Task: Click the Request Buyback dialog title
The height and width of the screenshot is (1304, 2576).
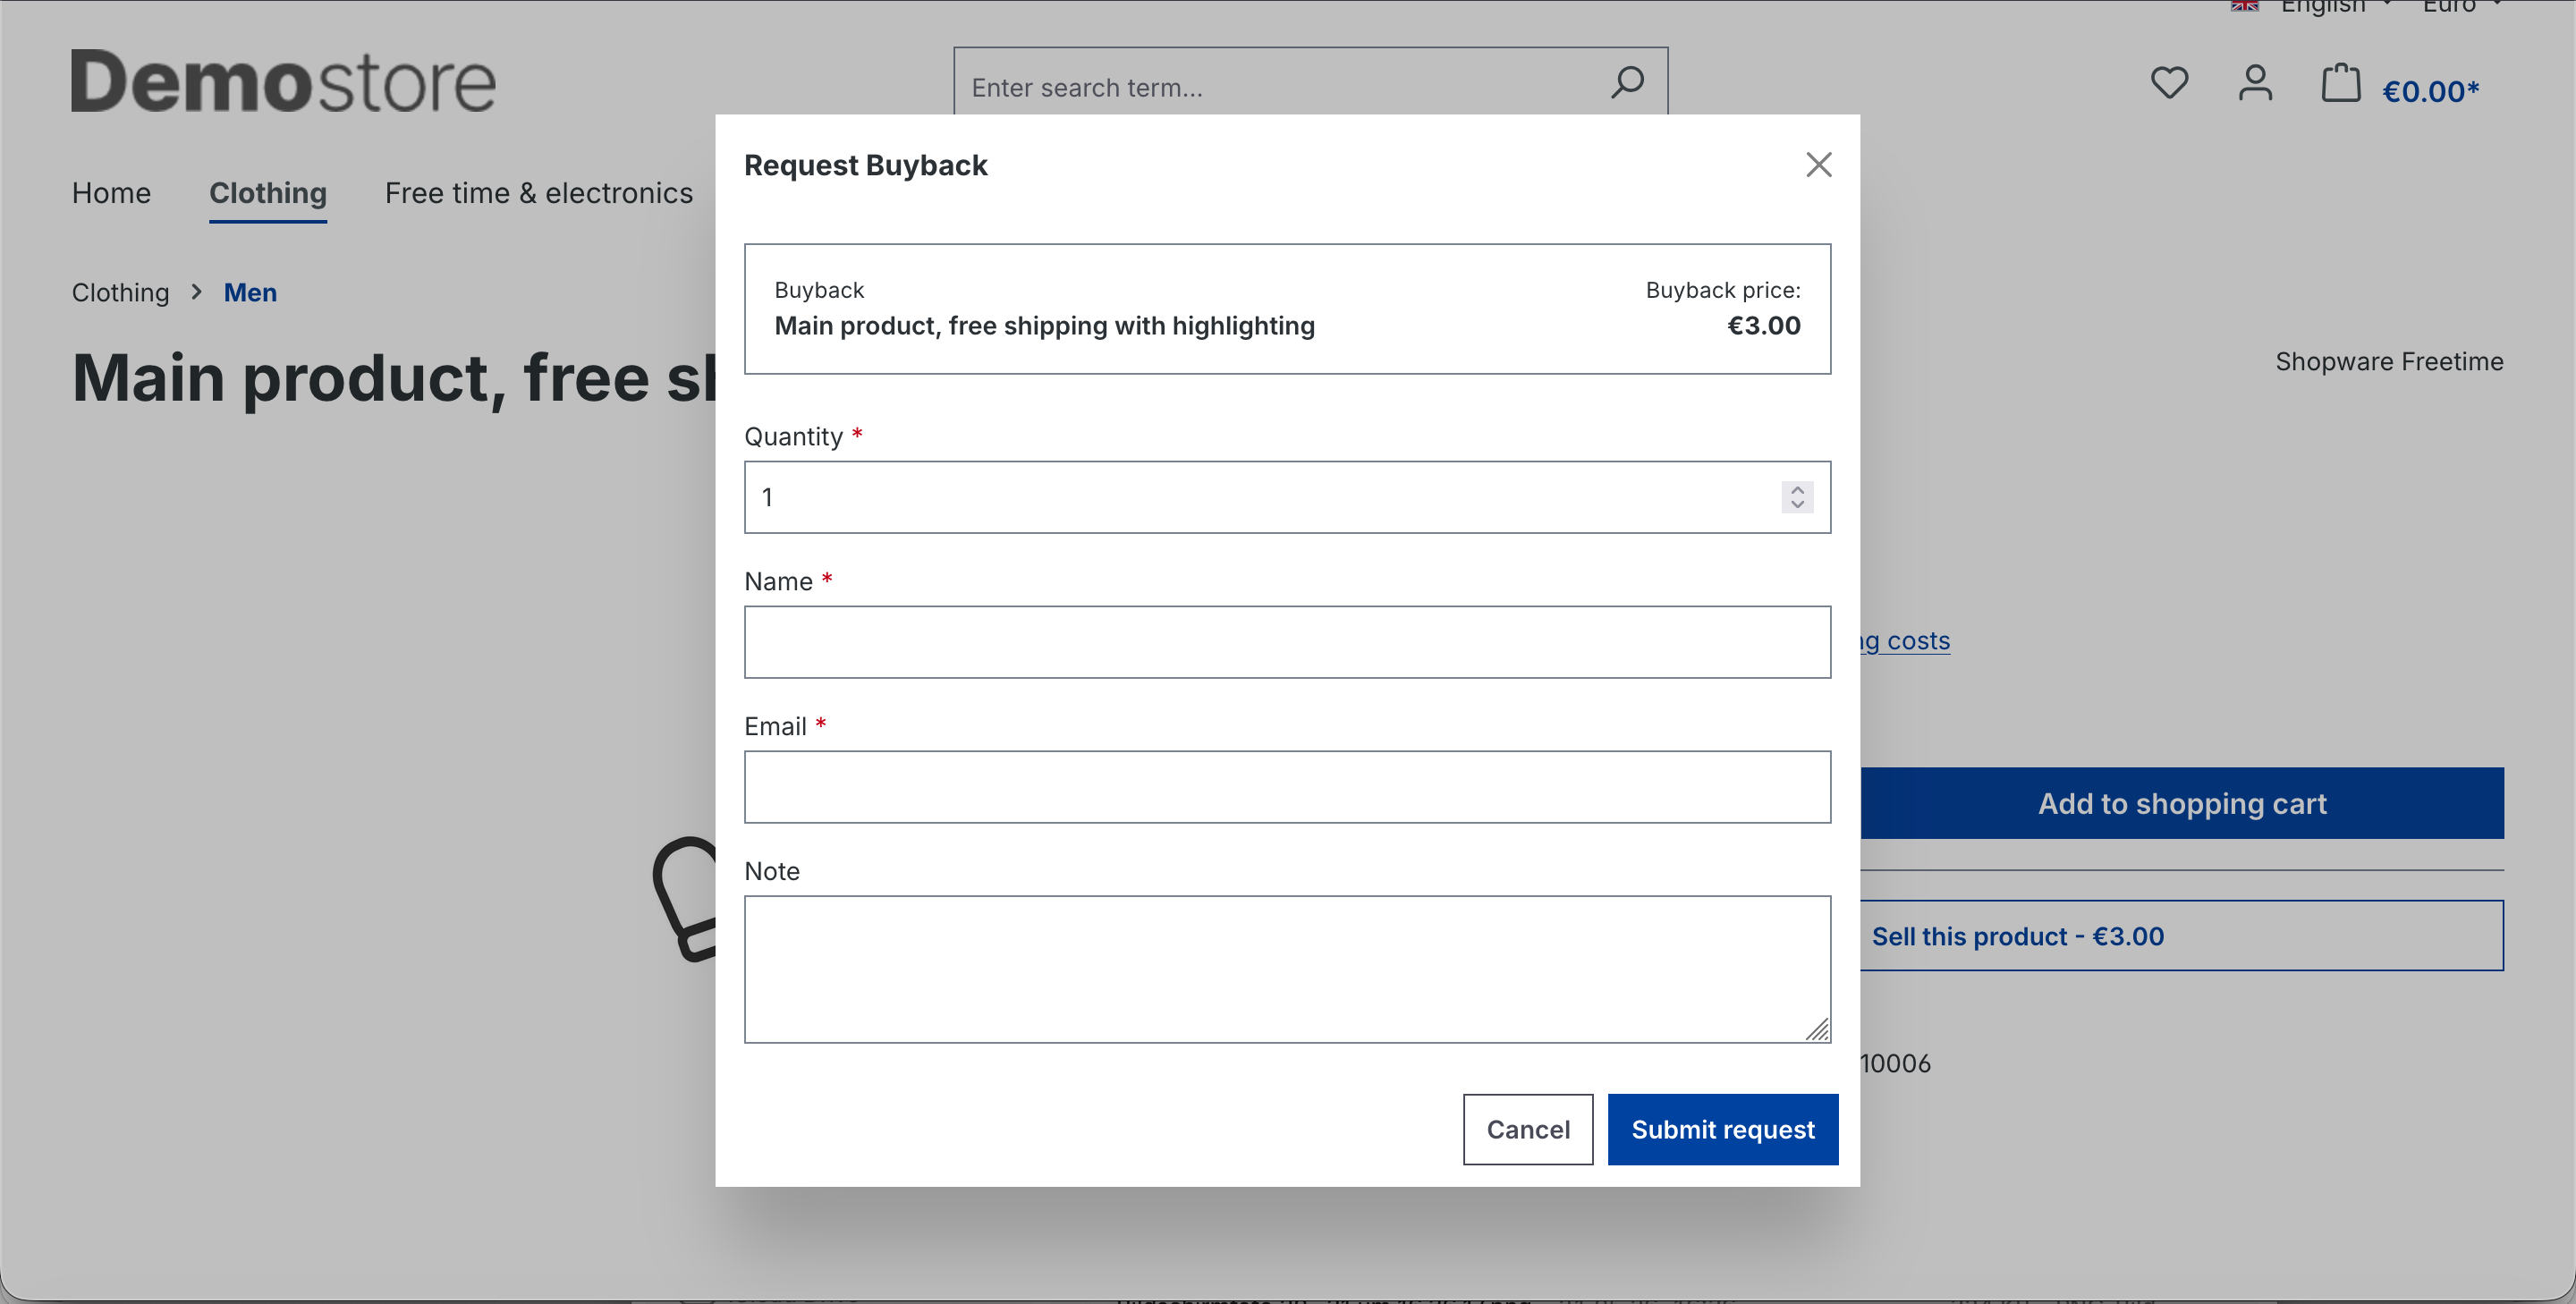Action: click(x=866, y=165)
